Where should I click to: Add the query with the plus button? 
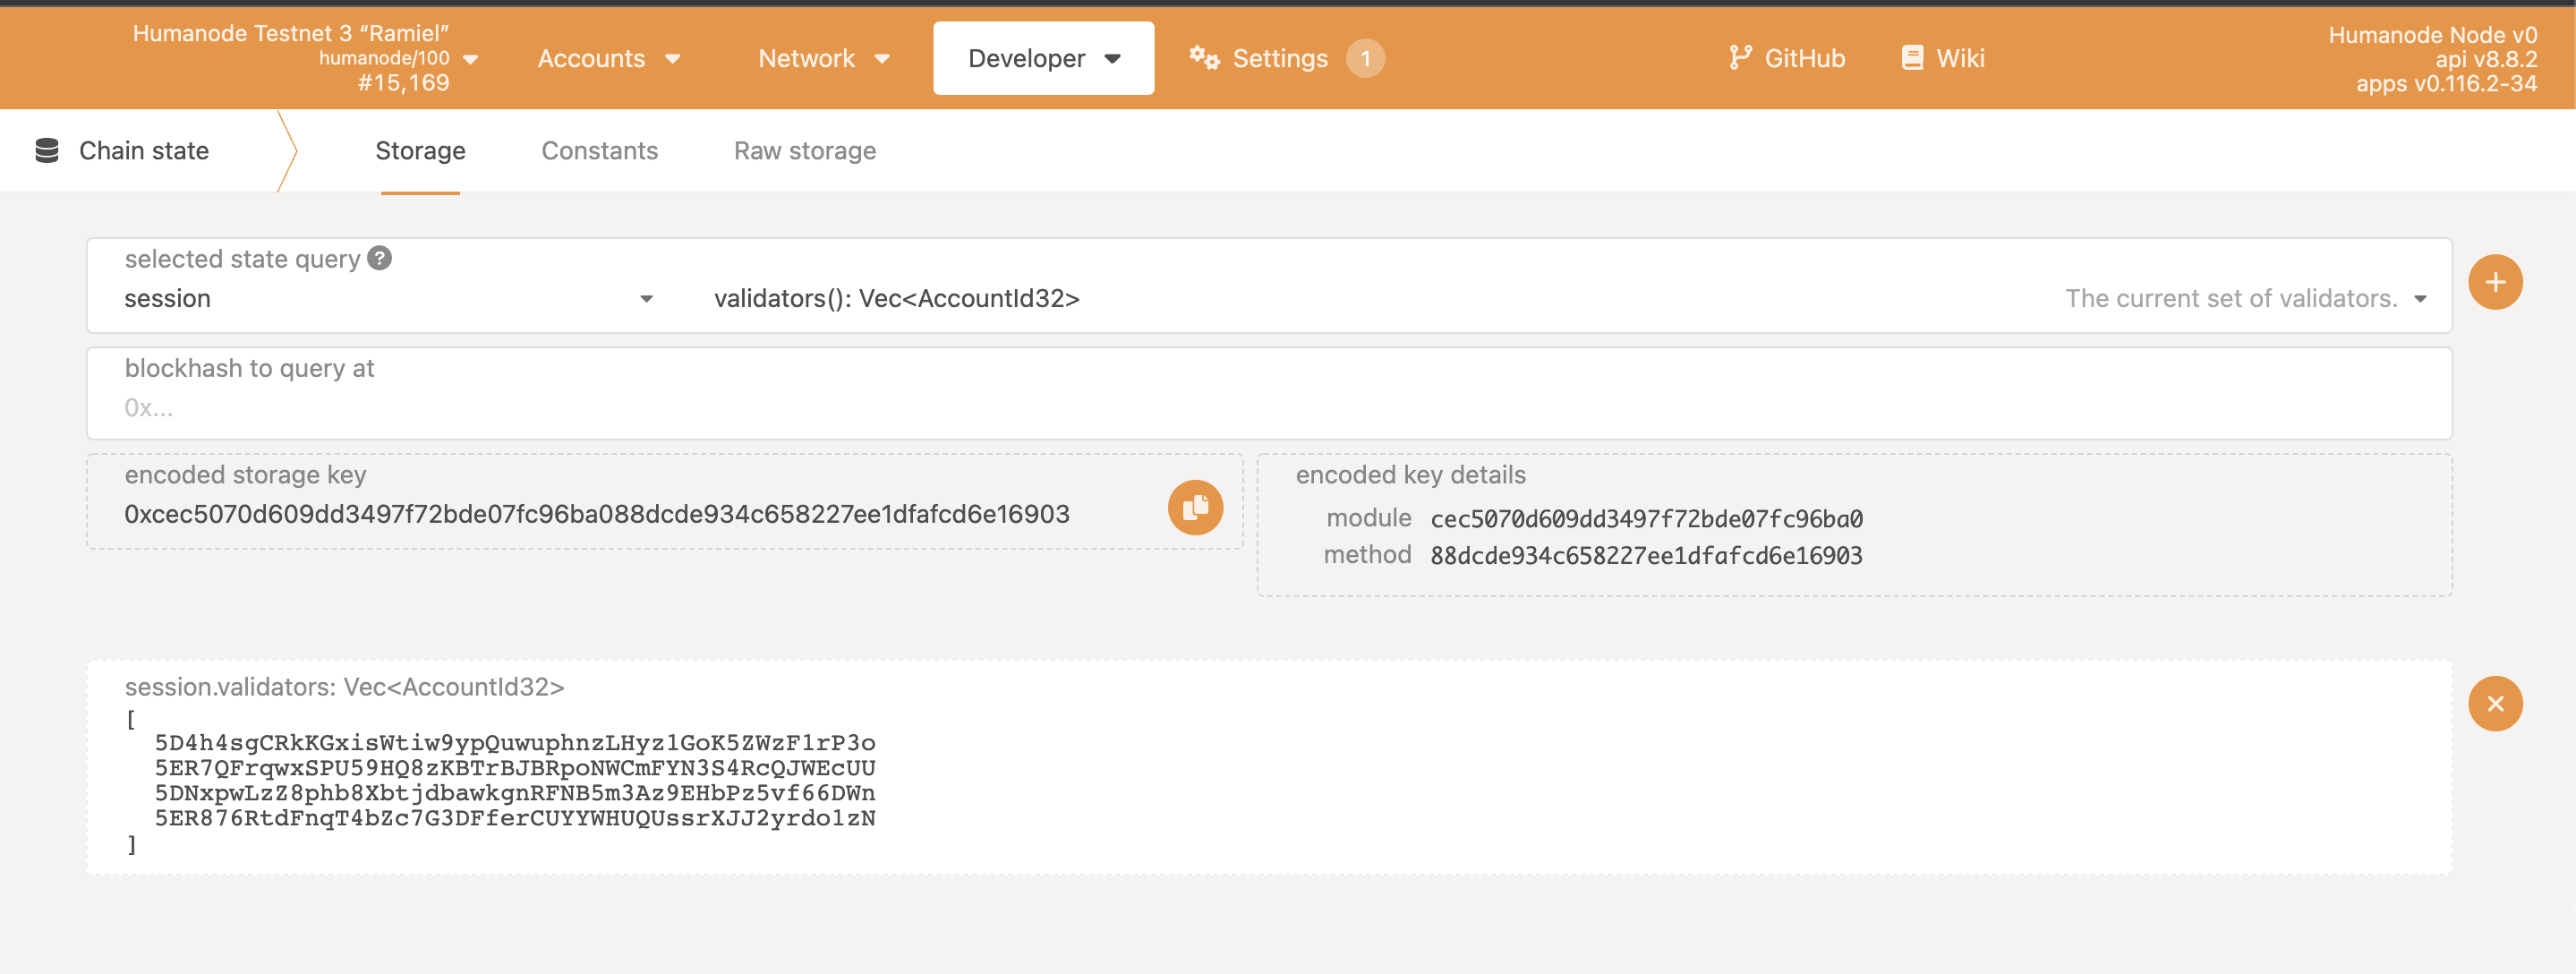[x=2495, y=282]
